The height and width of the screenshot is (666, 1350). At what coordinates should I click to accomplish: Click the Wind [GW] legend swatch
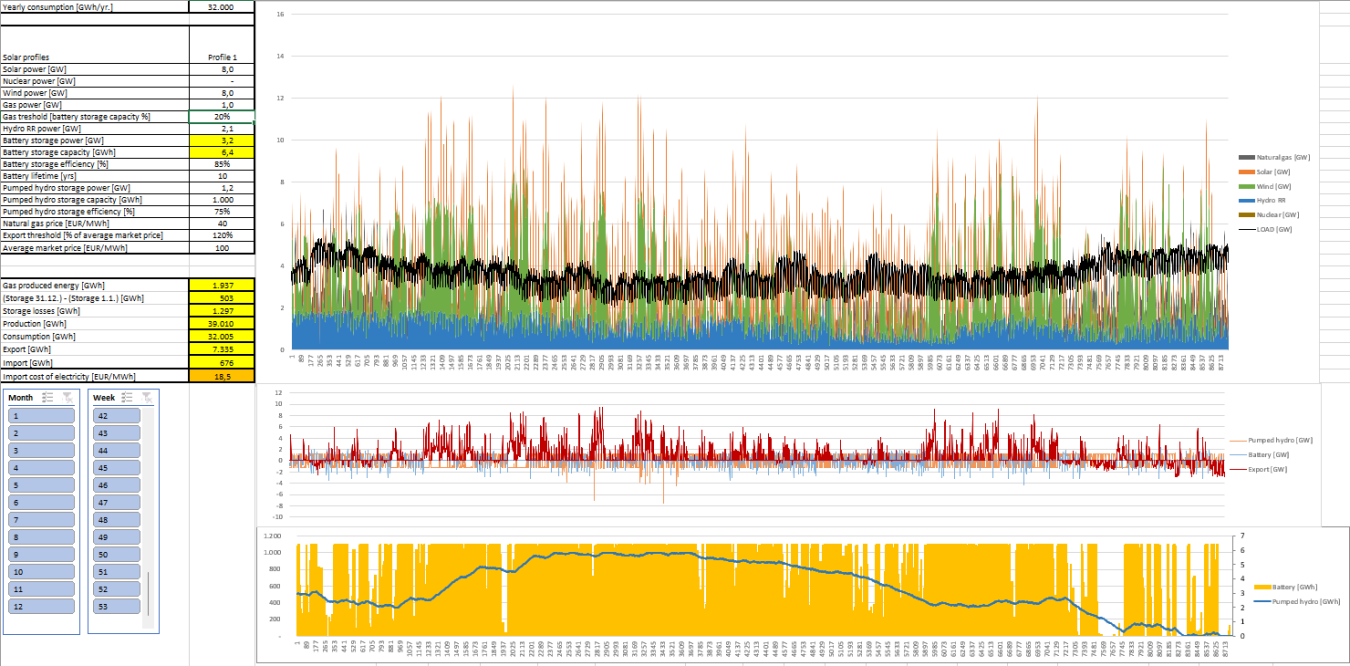1246,186
